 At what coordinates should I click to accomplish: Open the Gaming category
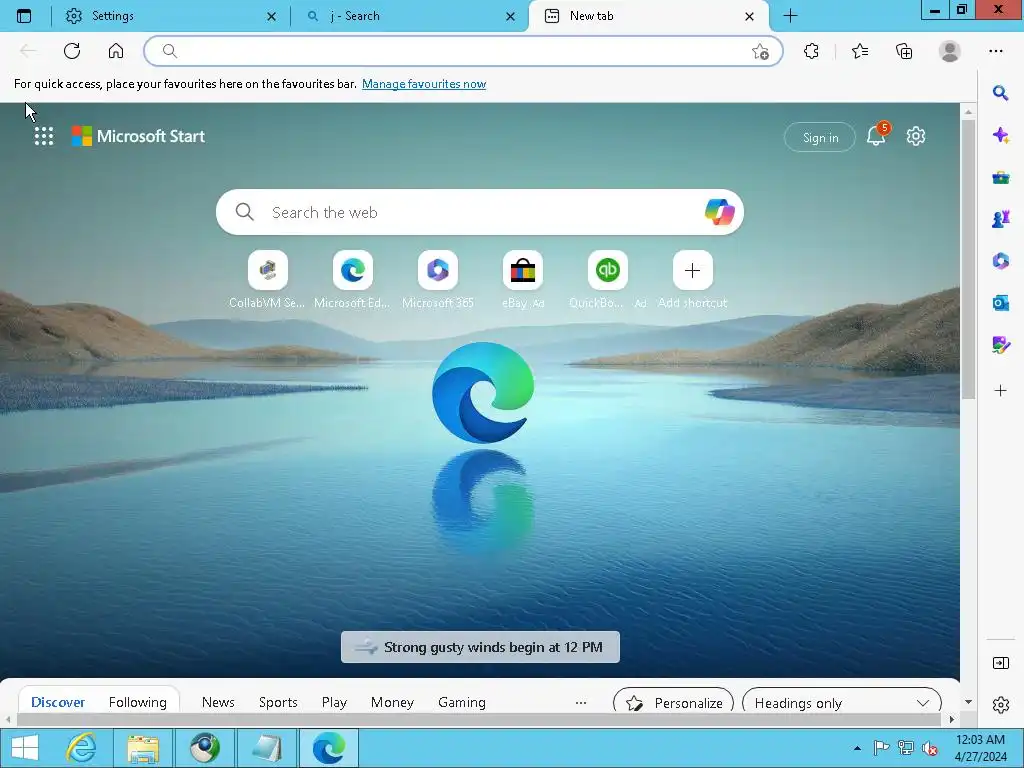462,702
